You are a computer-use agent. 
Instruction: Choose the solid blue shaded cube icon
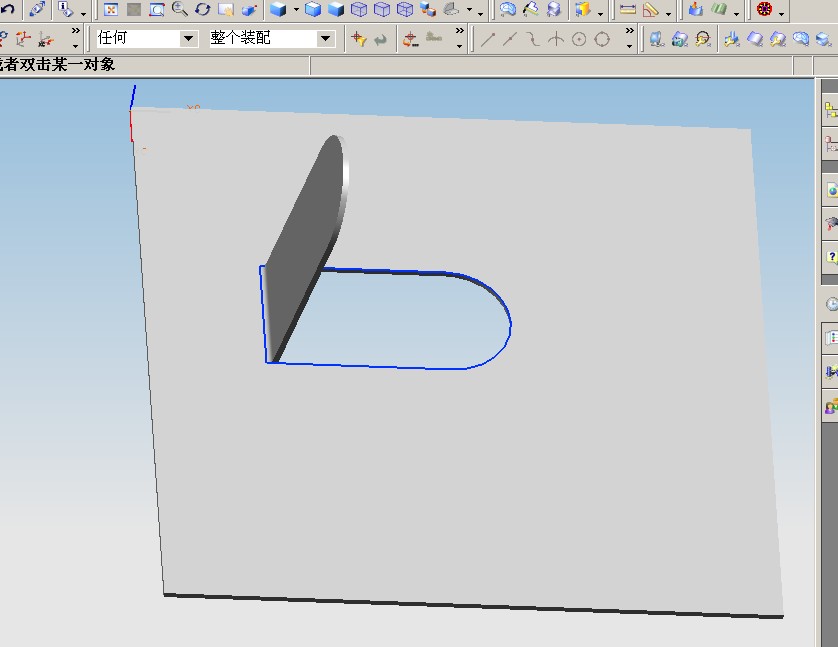pos(336,9)
